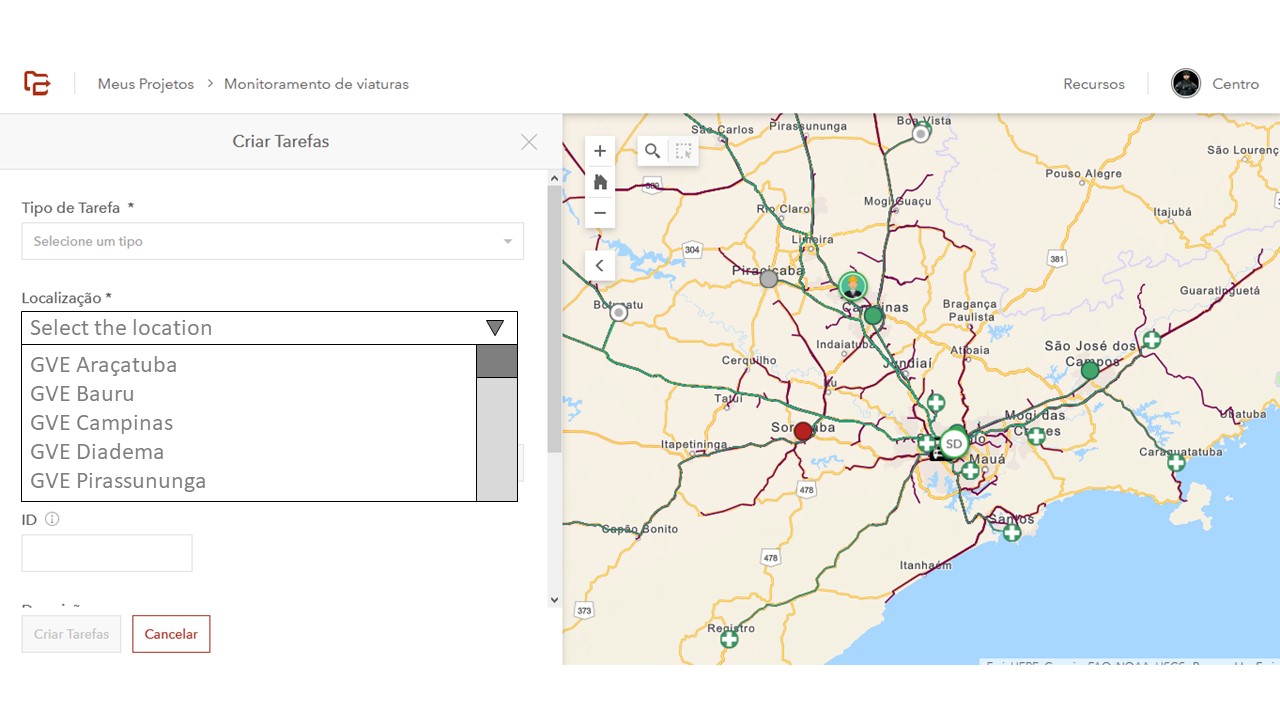
Task: Click the cross marker right of São José dos Campos label
Action: coord(1152,340)
